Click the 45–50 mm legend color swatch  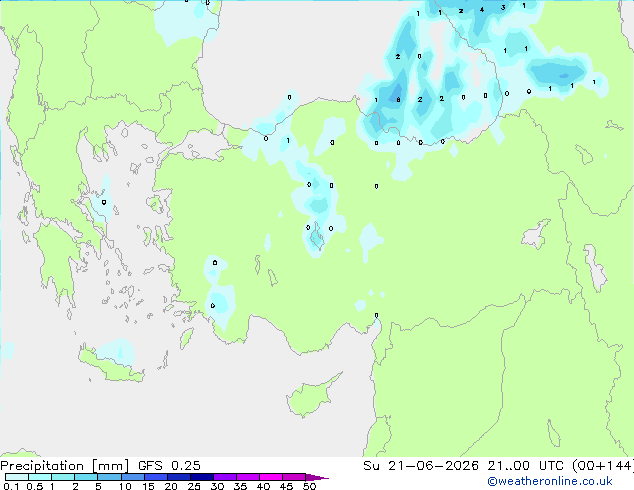294,477
